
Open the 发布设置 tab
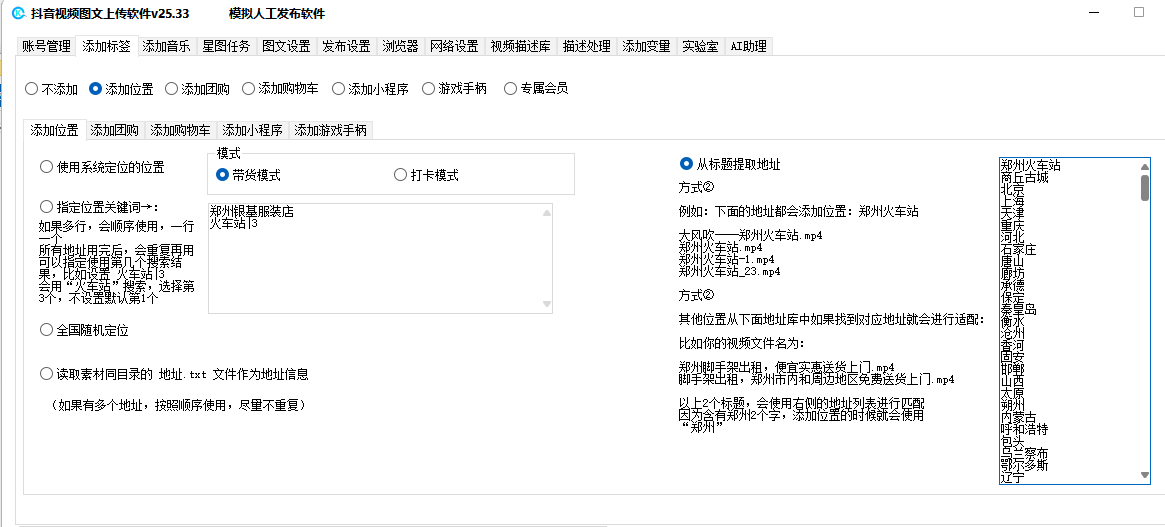[x=346, y=46]
